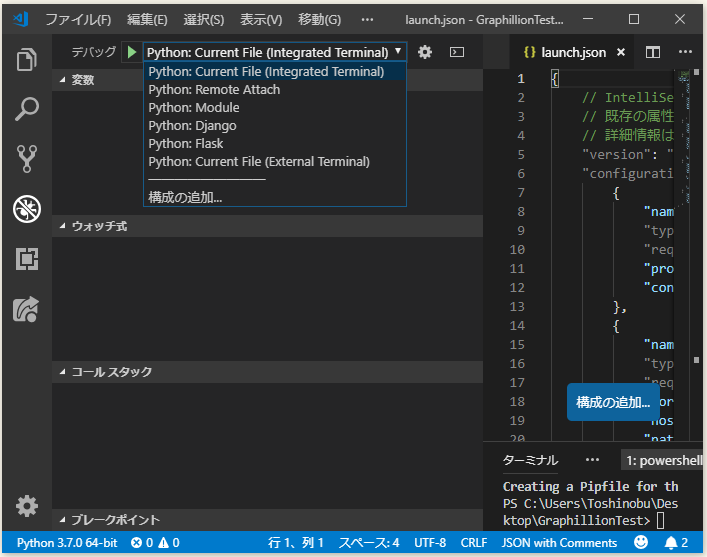Click the blue 構成の追加... button in the editor
The width and height of the screenshot is (707, 557).
612,402
